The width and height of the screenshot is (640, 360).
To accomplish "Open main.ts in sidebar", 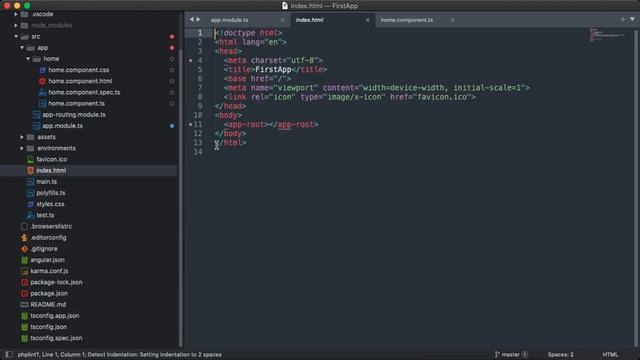I will 47,182.
